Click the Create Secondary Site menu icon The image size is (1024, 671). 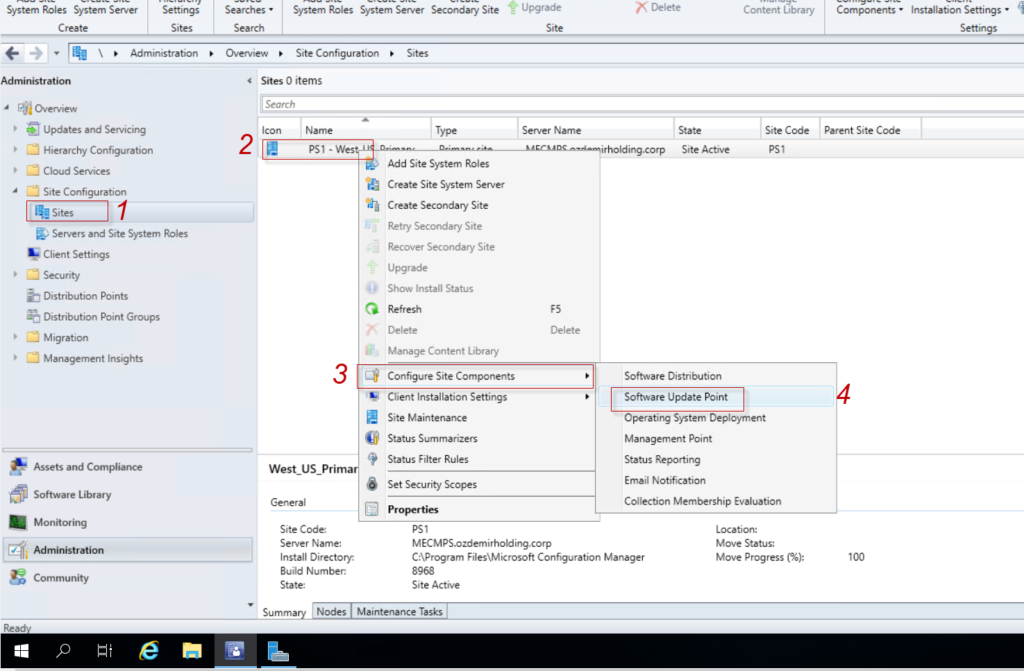(372, 205)
